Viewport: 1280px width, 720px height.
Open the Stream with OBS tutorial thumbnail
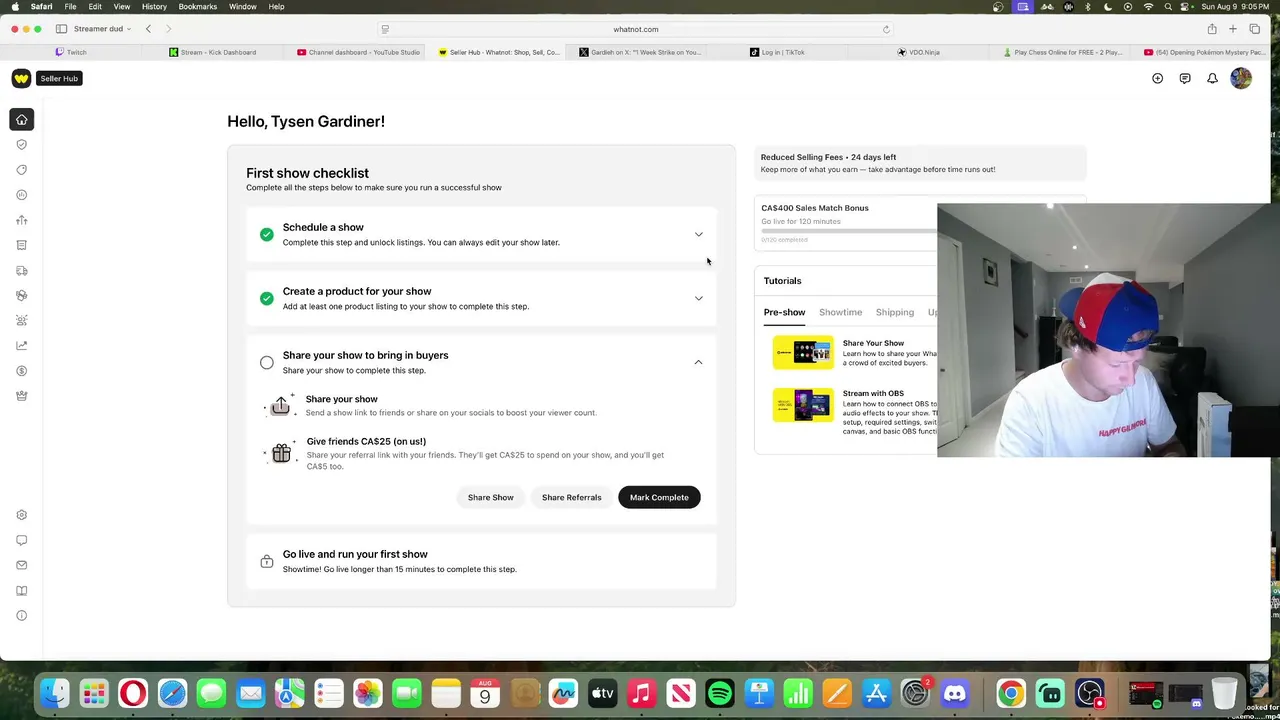(803, 405)
